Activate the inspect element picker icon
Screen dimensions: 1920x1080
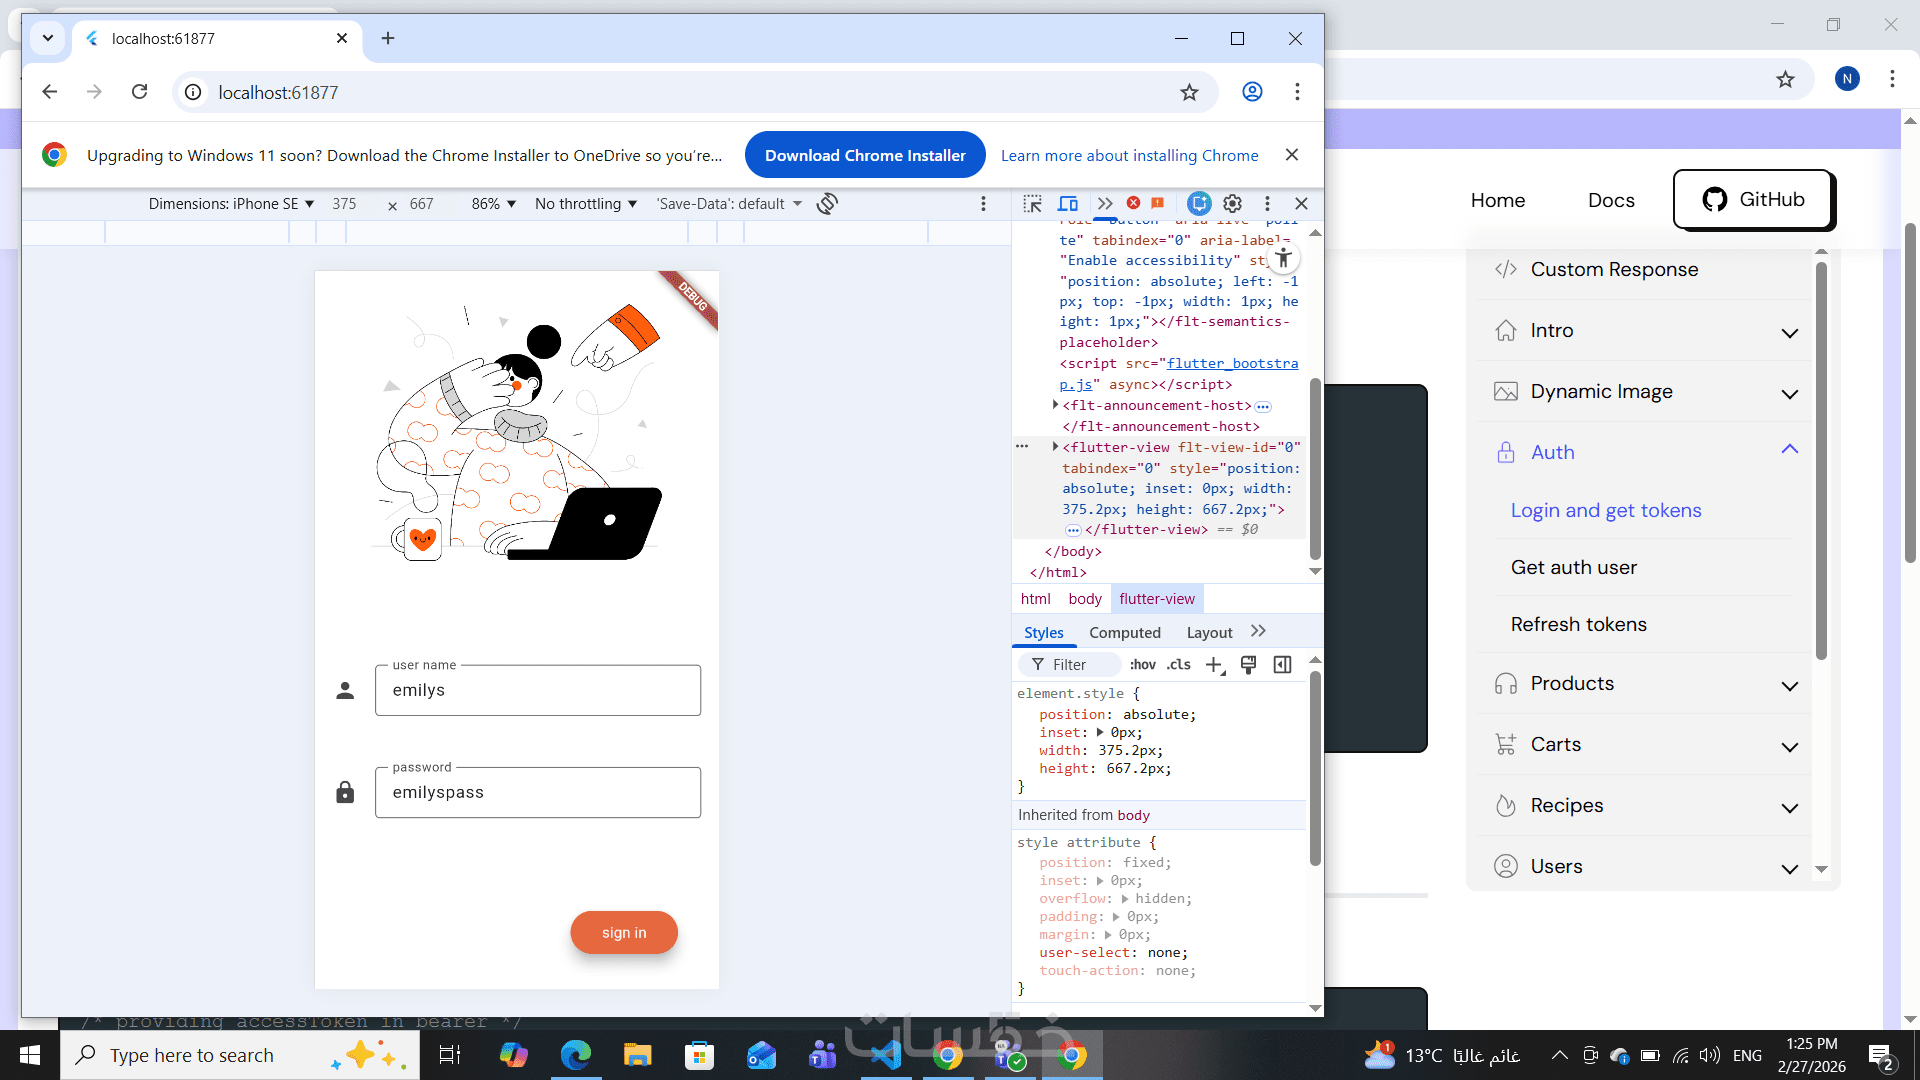point(1033,204)
